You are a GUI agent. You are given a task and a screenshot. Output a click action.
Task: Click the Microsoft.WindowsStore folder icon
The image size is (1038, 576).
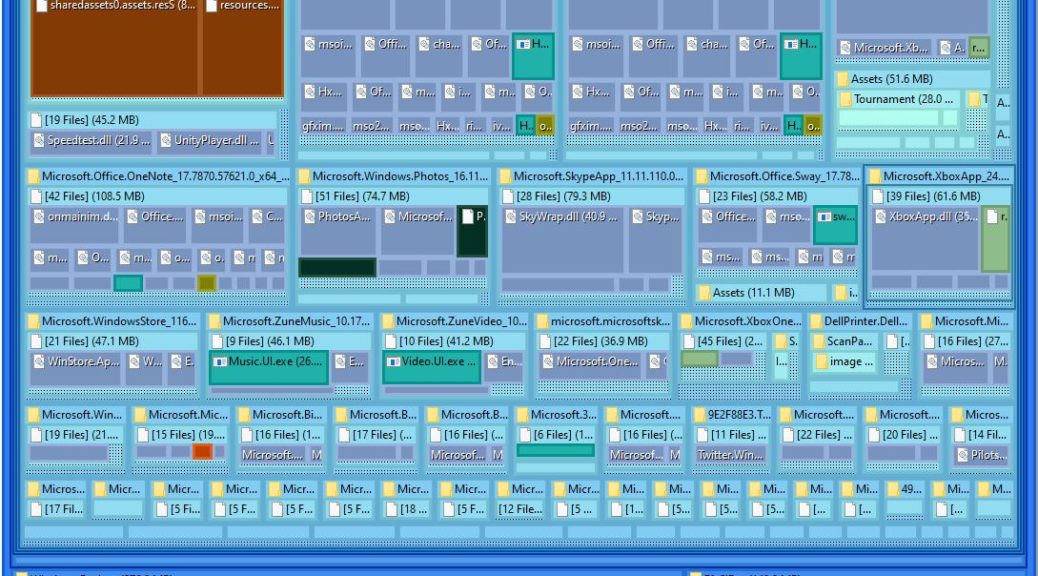click(34, 321)
